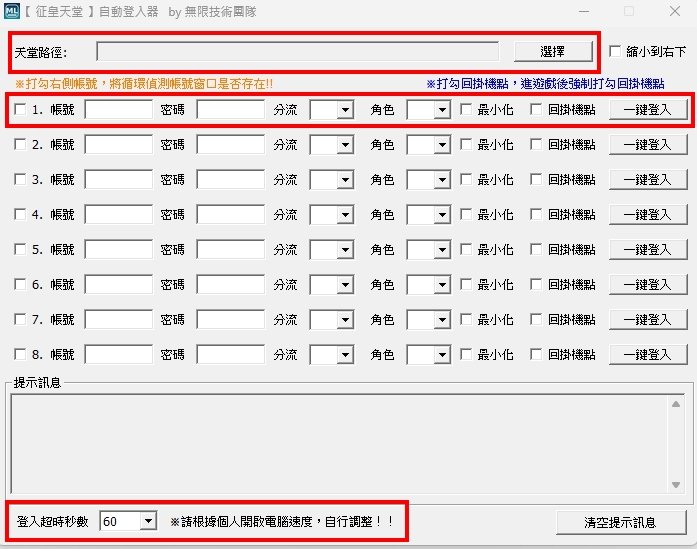
Task: Open the 分流 dropdown in row 7
Action: tap(345, 320)
